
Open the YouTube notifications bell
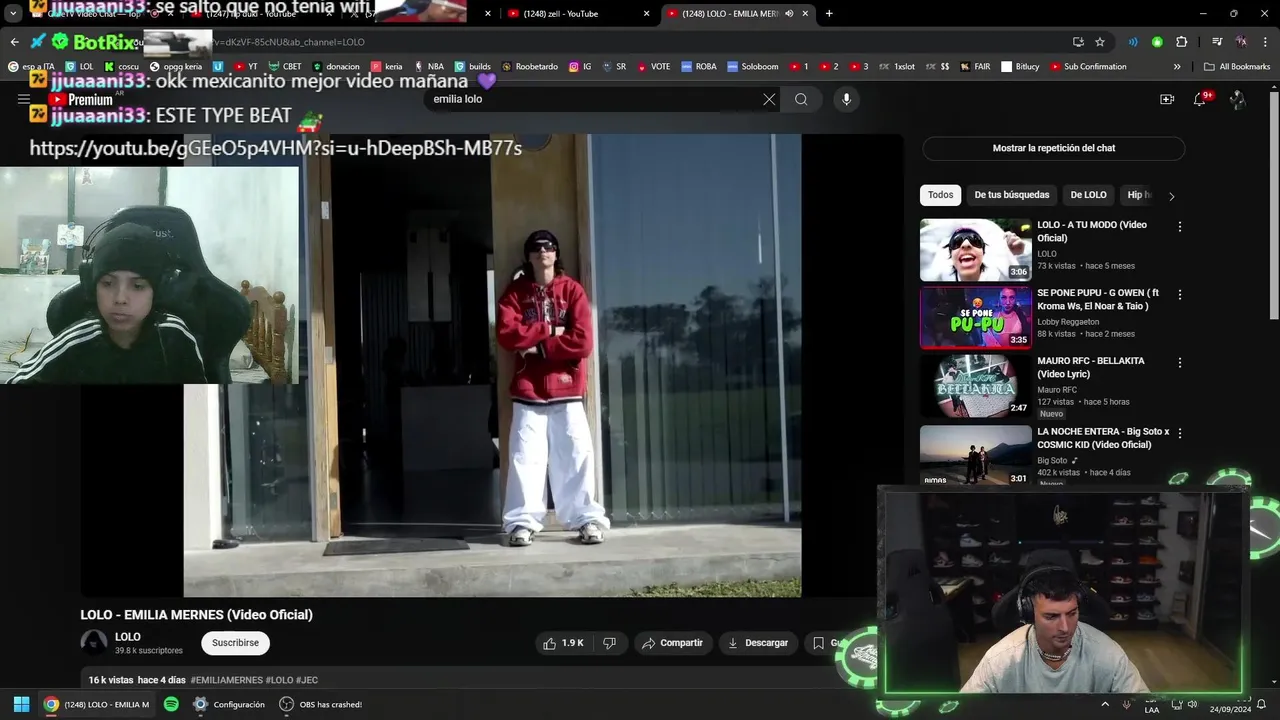1200,99
